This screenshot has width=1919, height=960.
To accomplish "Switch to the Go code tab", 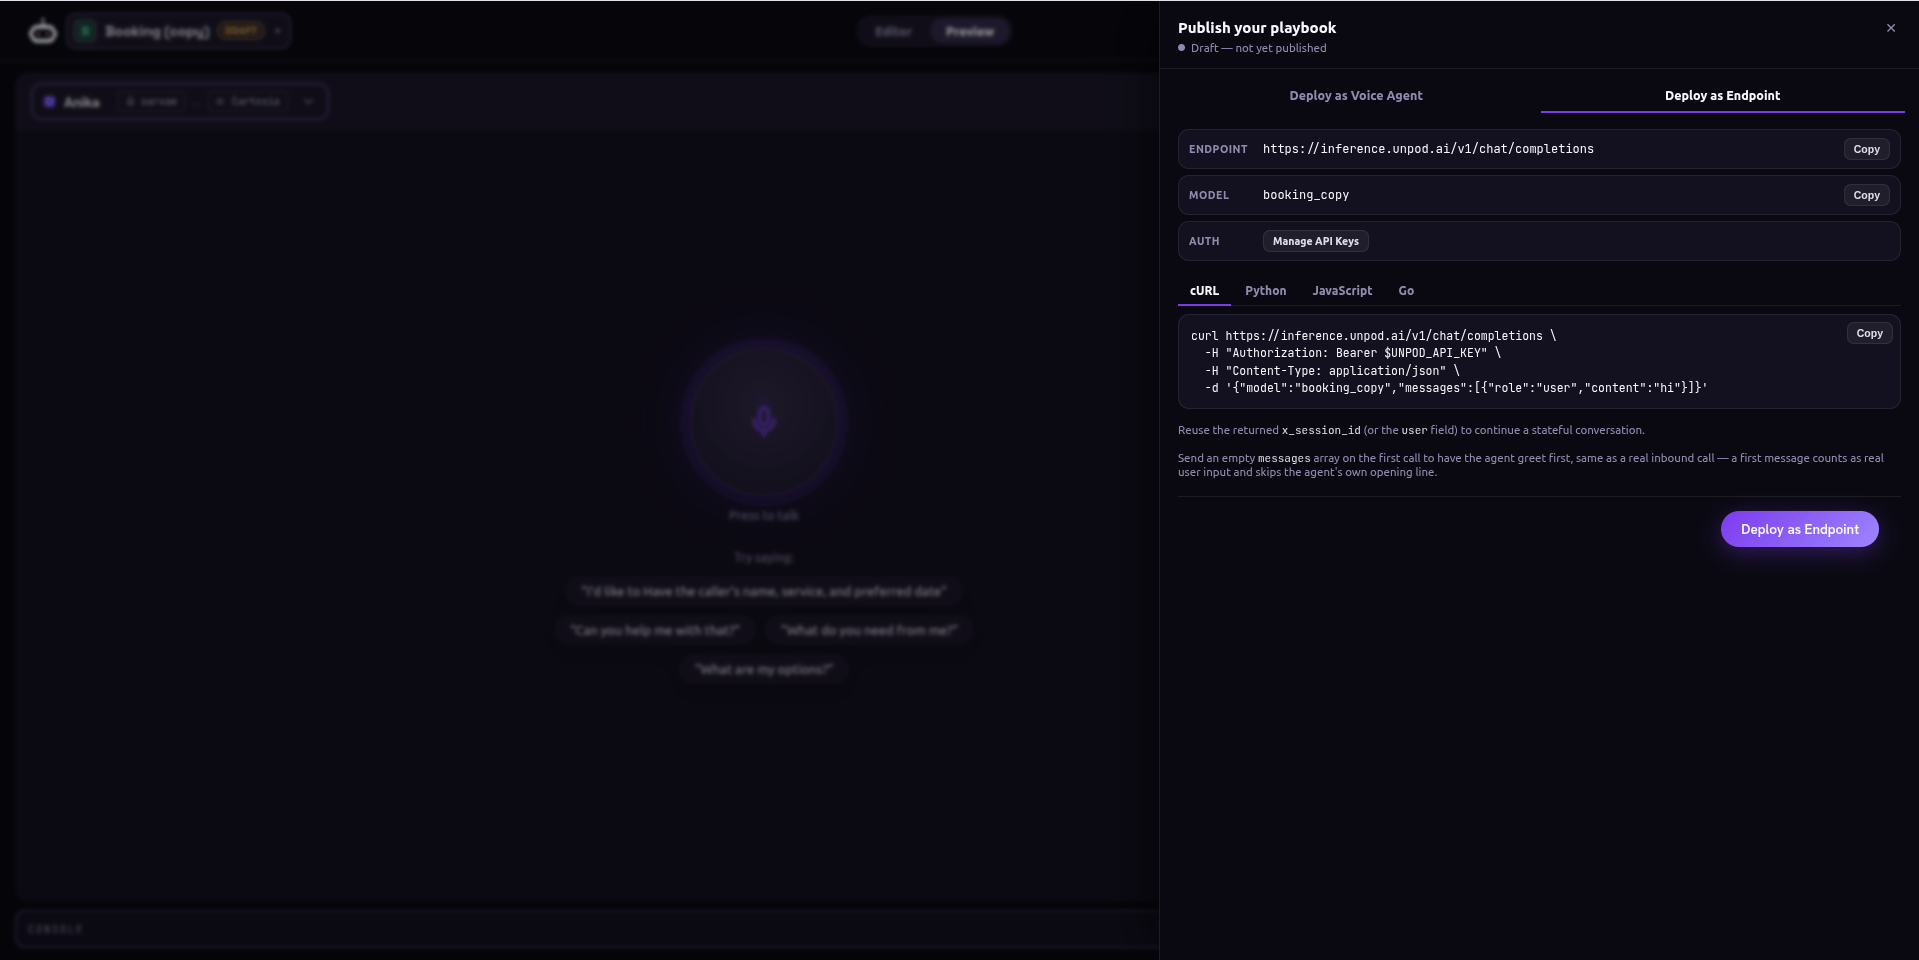I will tap(1406, 291).
